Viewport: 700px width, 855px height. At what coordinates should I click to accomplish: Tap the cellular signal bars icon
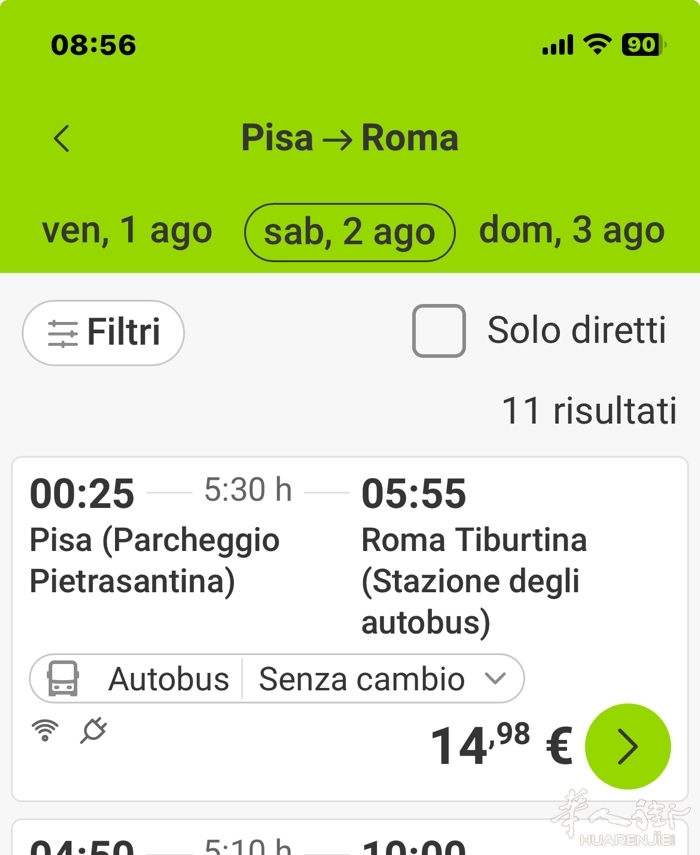557,45
